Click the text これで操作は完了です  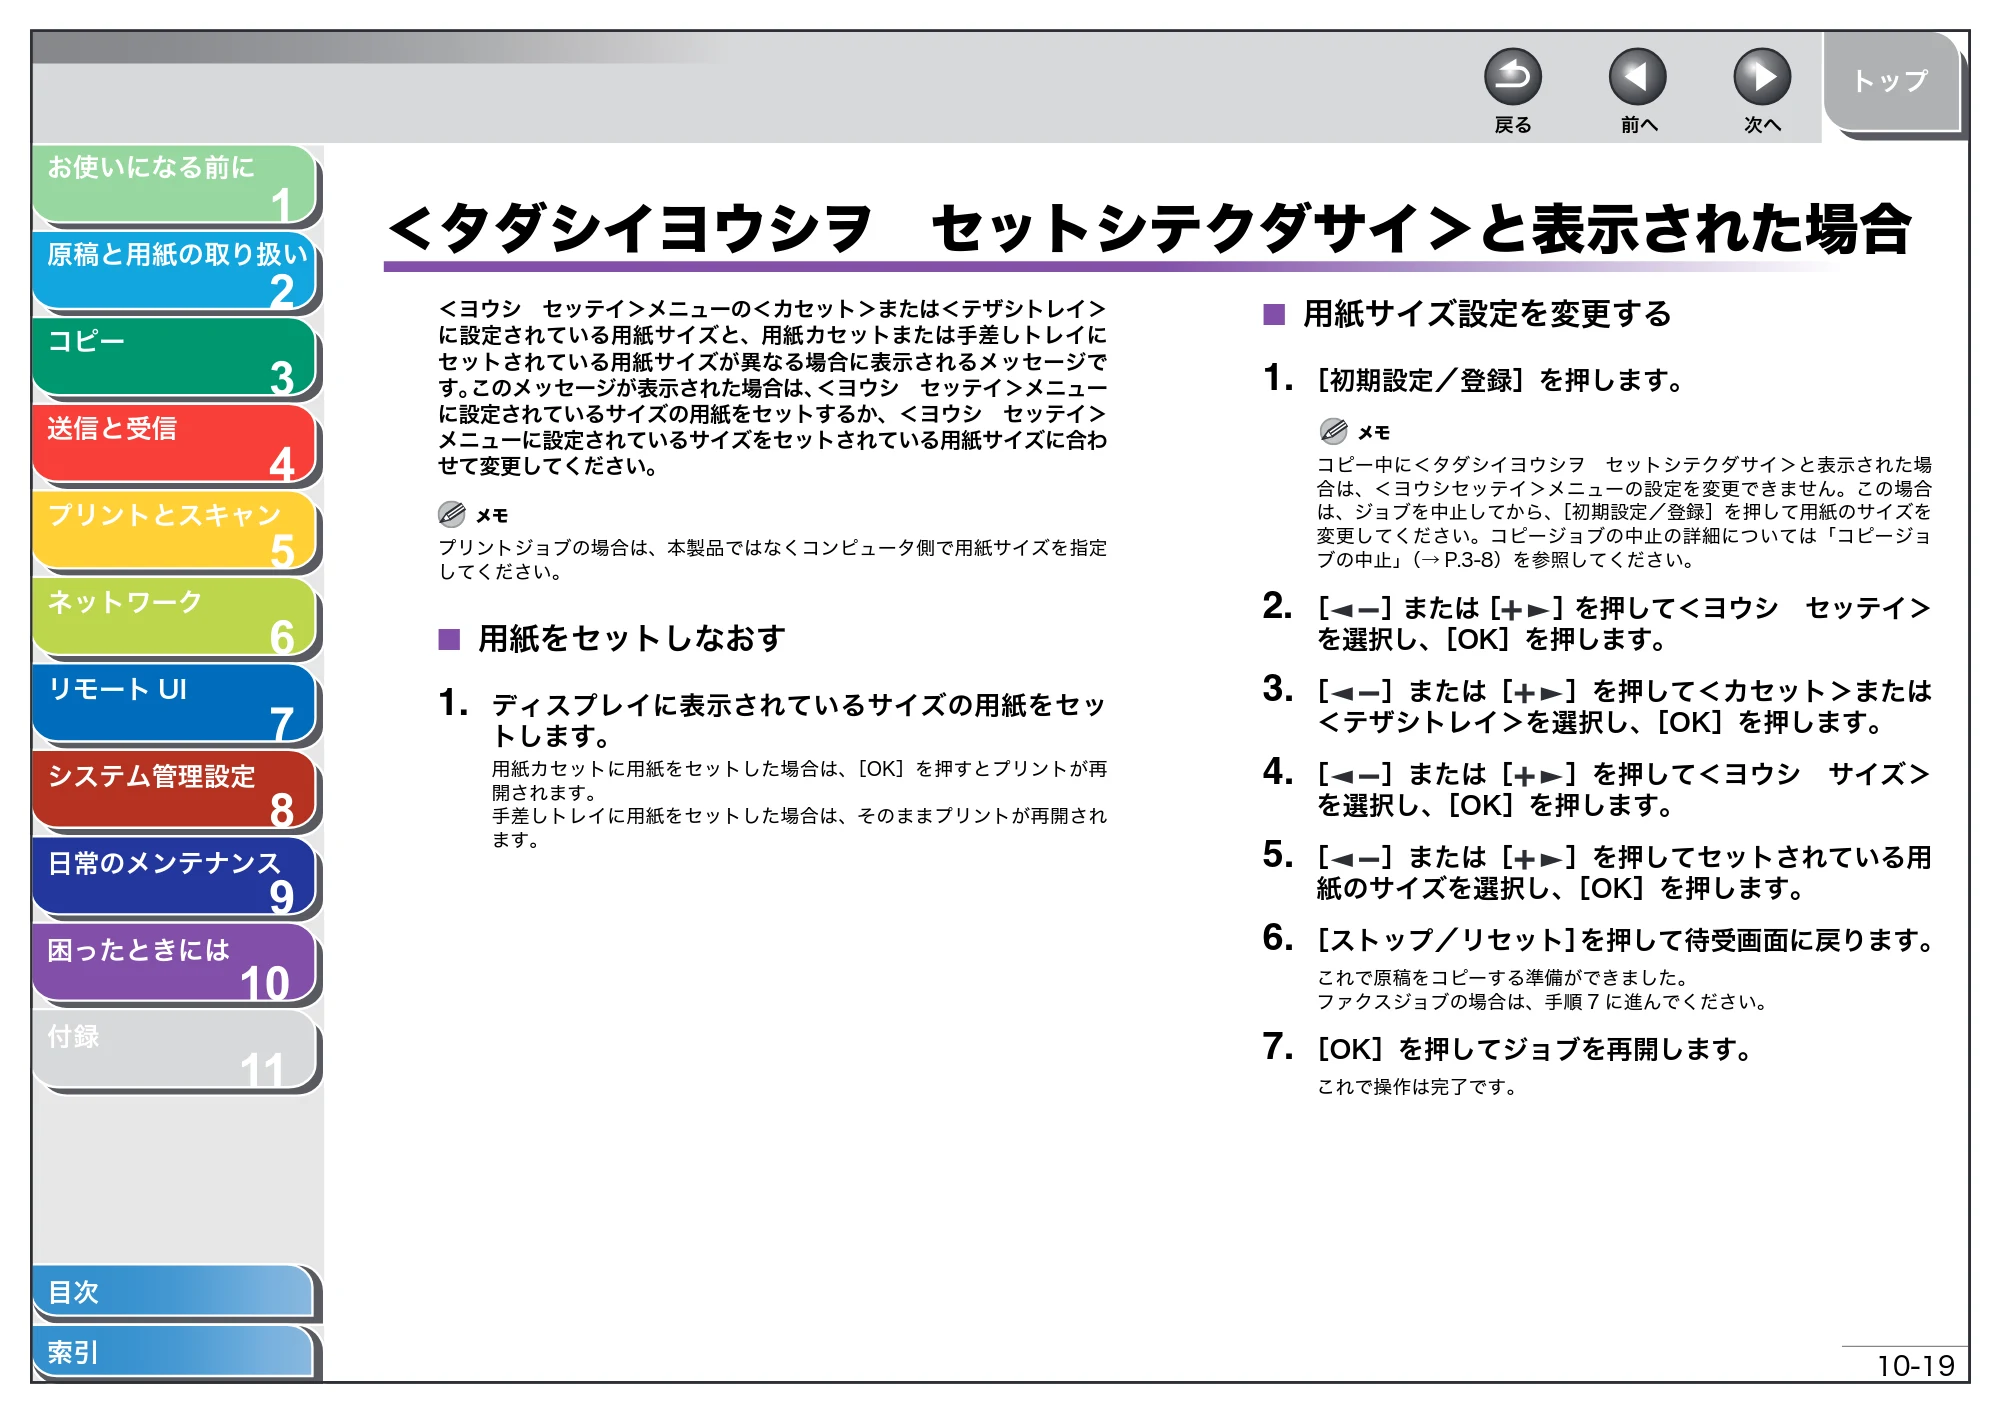[1417, 1087]
